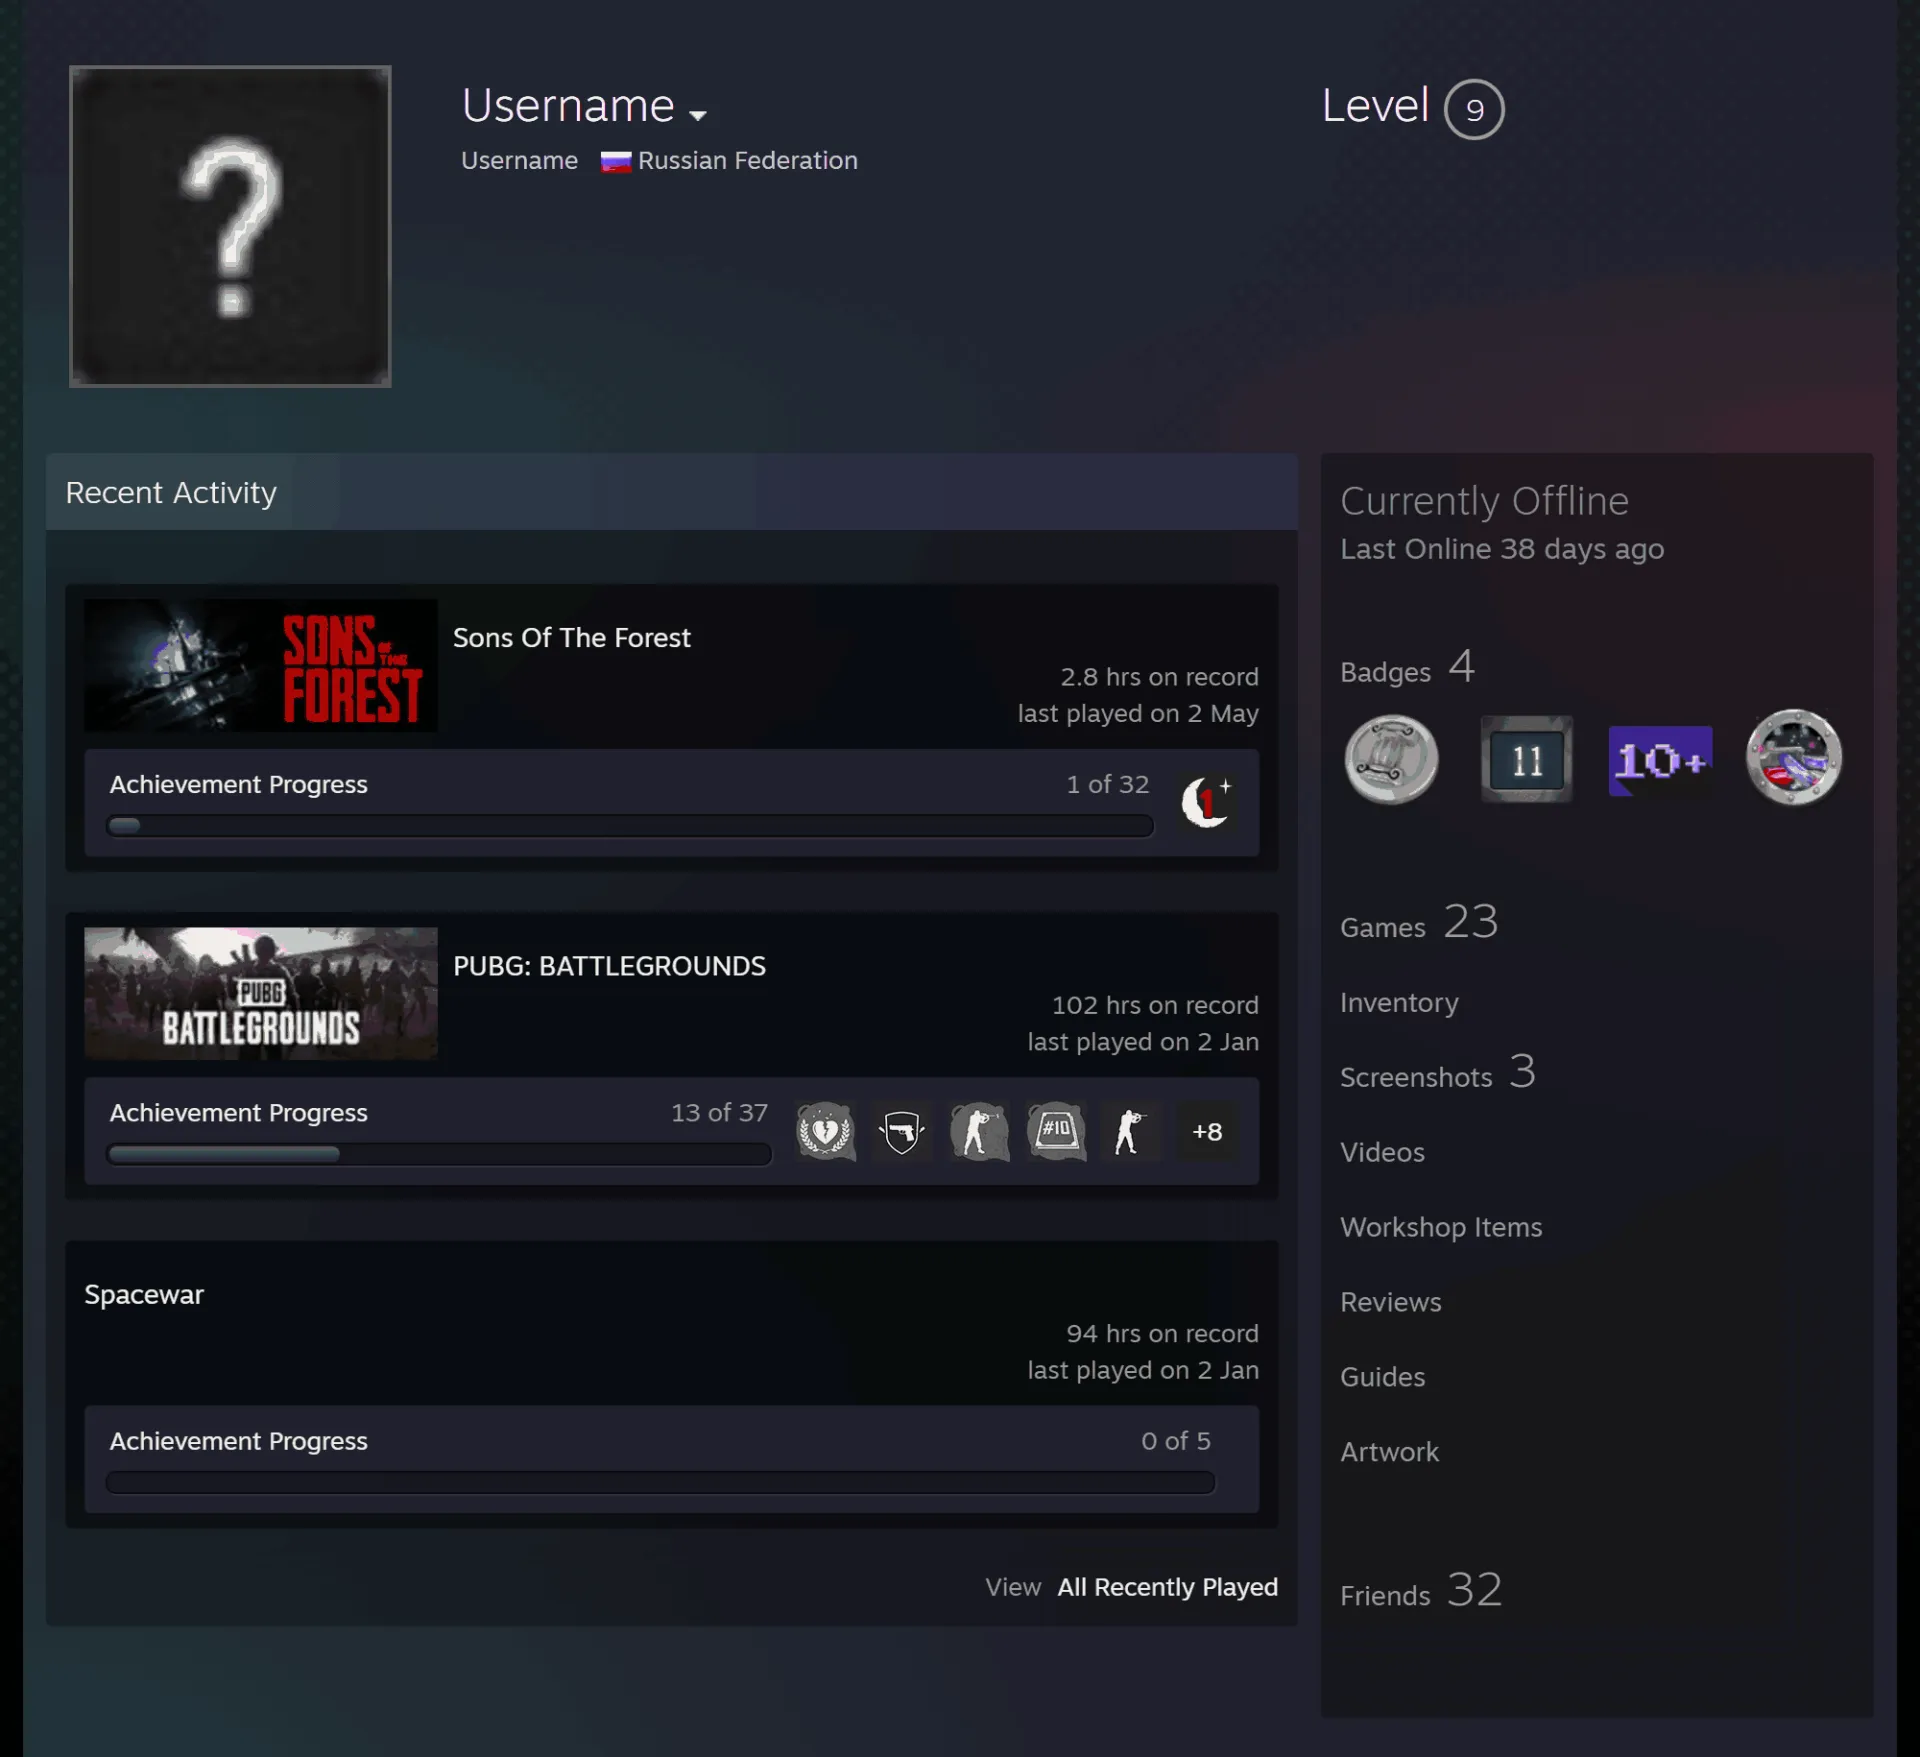Click the PUBG achievement progress bar
The height and width of the screenshot is (1757, 1920).
[438, 1154]
